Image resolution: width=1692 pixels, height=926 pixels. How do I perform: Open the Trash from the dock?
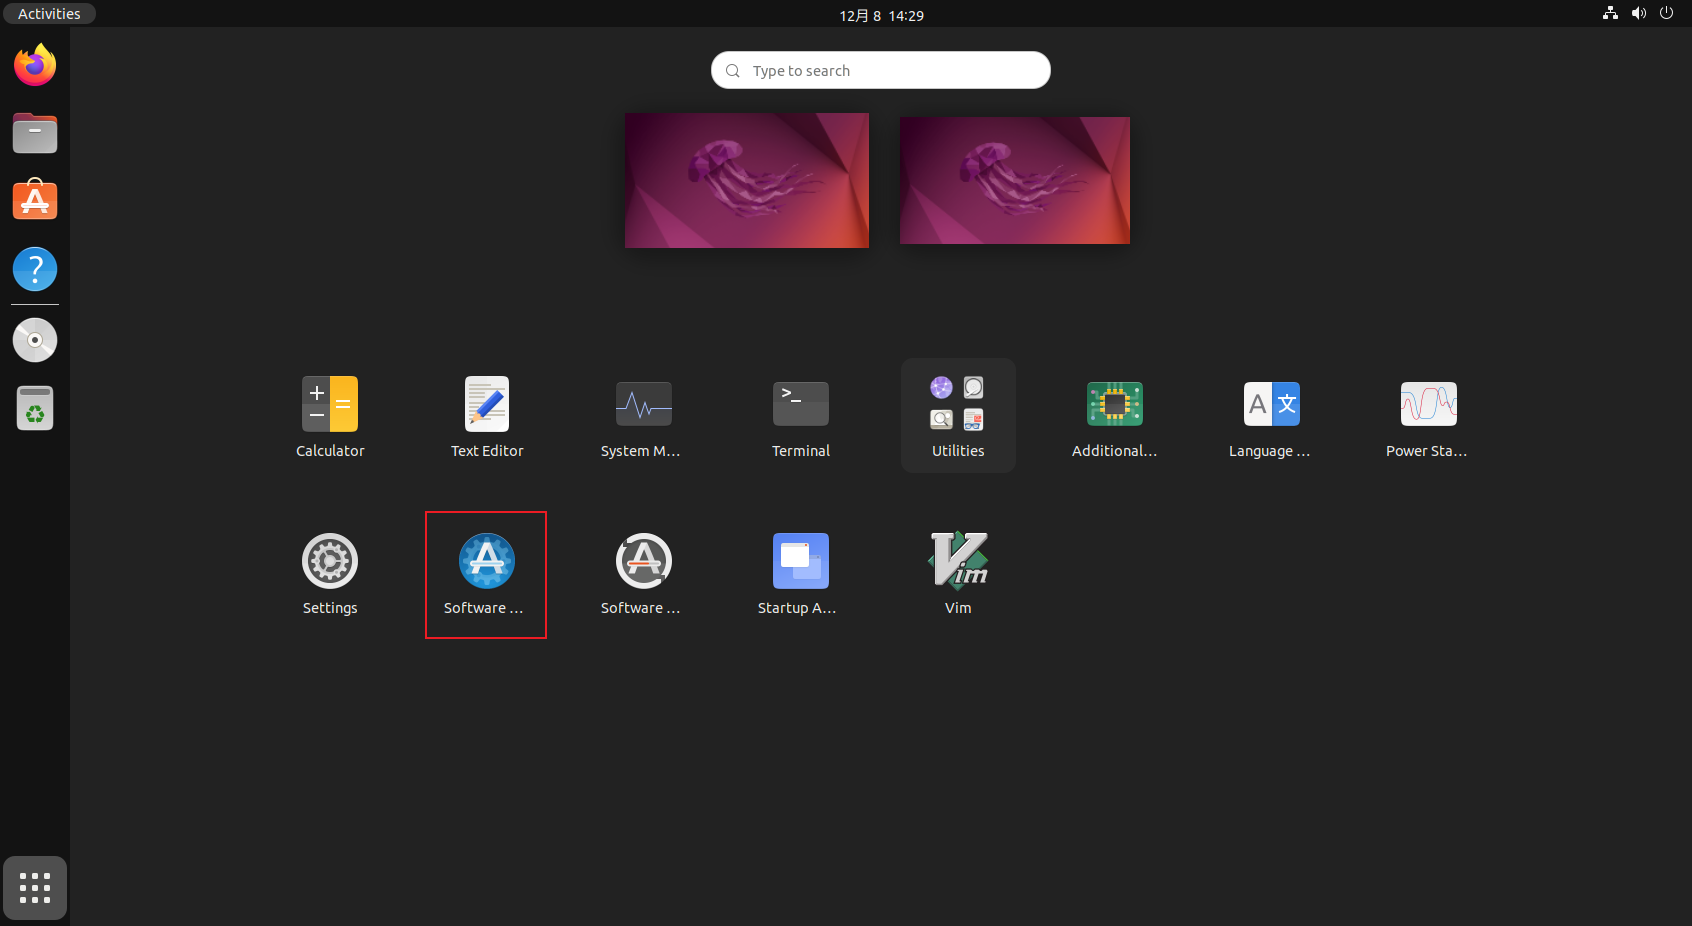coord(35,408)
